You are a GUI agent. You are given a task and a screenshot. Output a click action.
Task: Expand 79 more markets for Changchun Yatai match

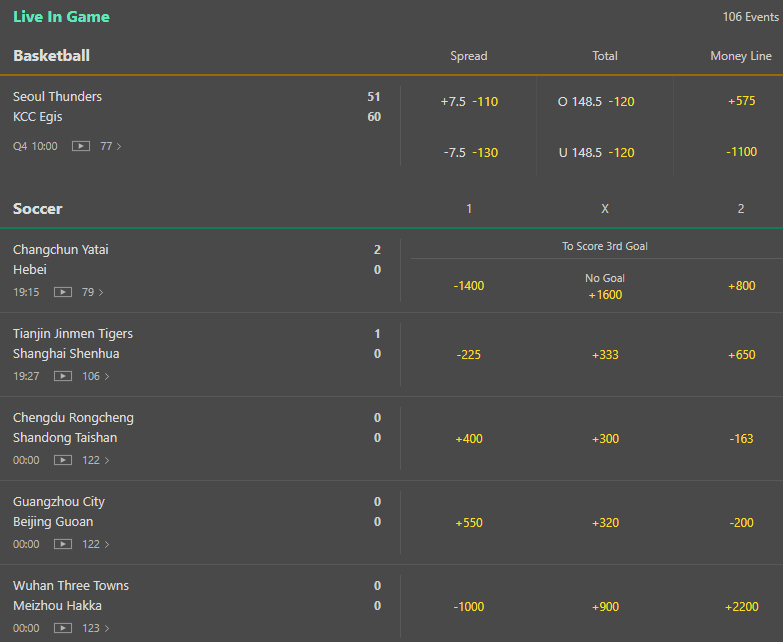tap(93, 292)
